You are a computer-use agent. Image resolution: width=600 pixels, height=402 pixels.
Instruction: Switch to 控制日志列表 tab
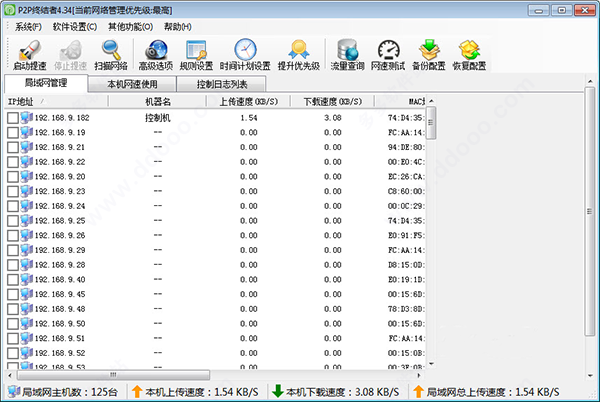tap(222, 84)
